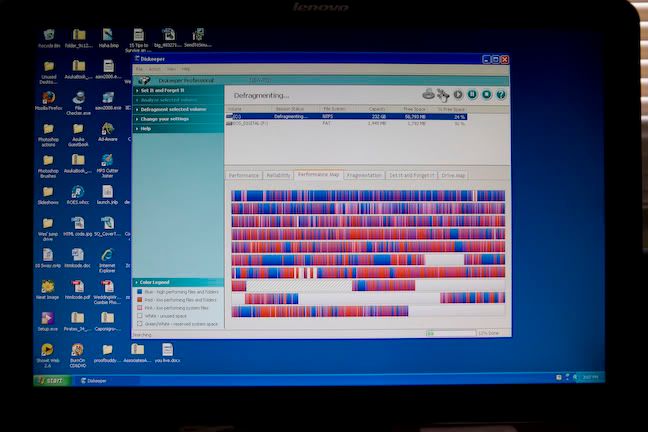Click Analyze selected volume in the sidebar
This screenshot has width=648, height=432.
(169, 100)
